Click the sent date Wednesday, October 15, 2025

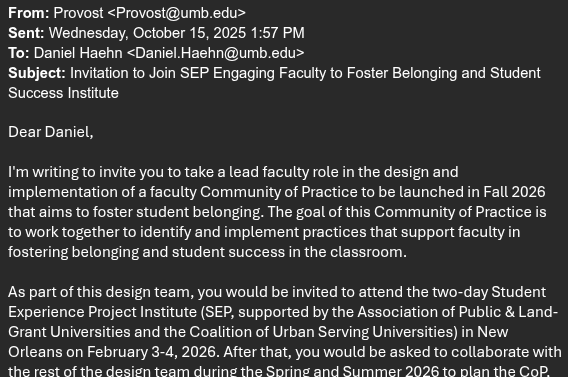pos(147,33)
